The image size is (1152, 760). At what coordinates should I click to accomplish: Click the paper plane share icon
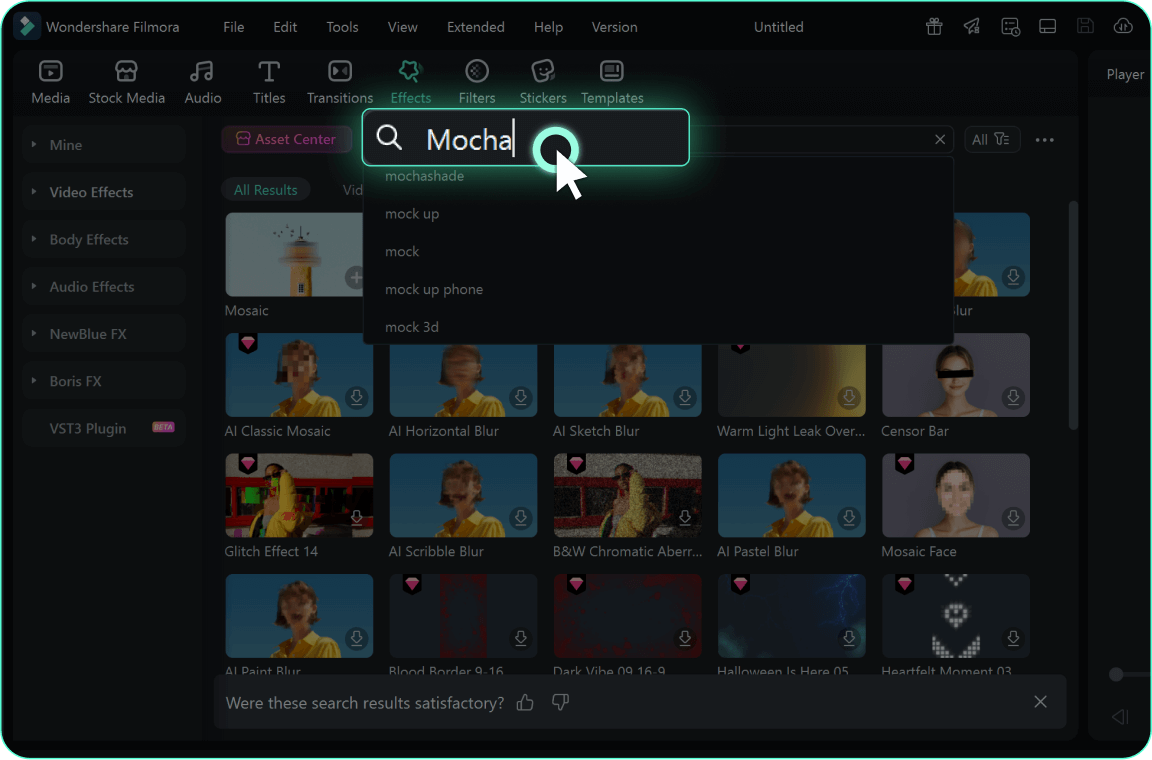(972, 26)
